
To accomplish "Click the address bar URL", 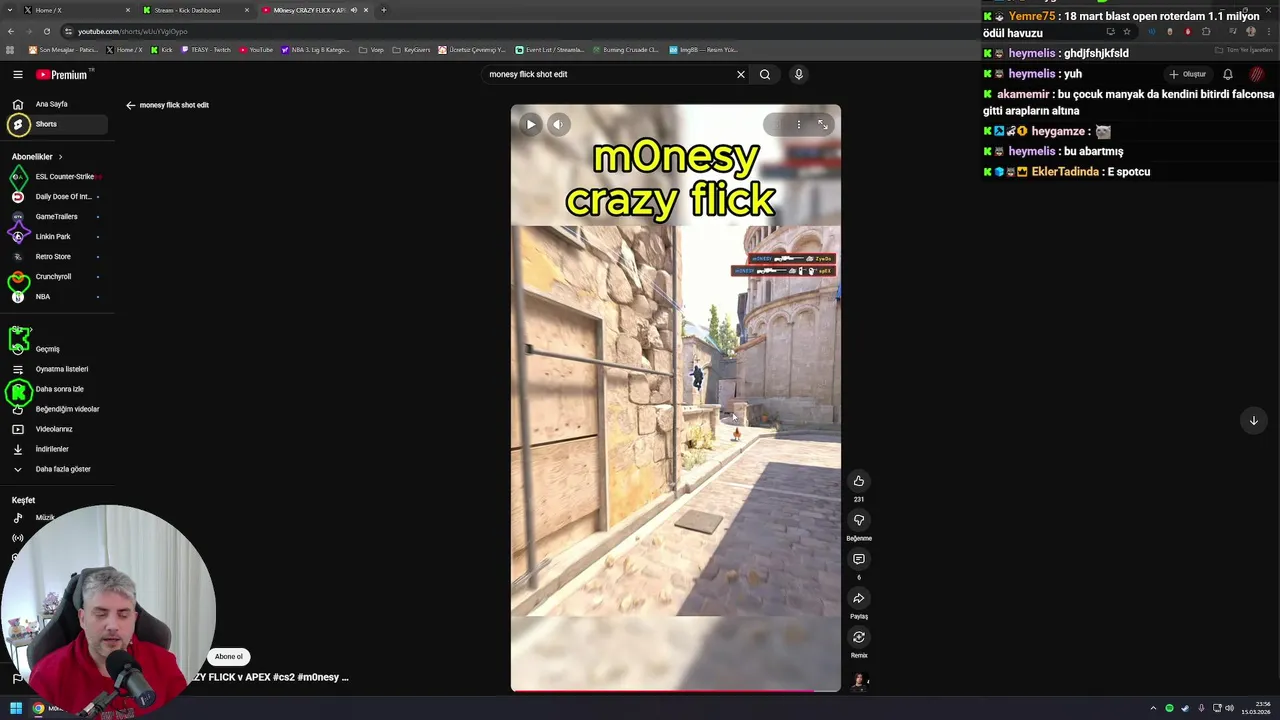I will [132, 31].
